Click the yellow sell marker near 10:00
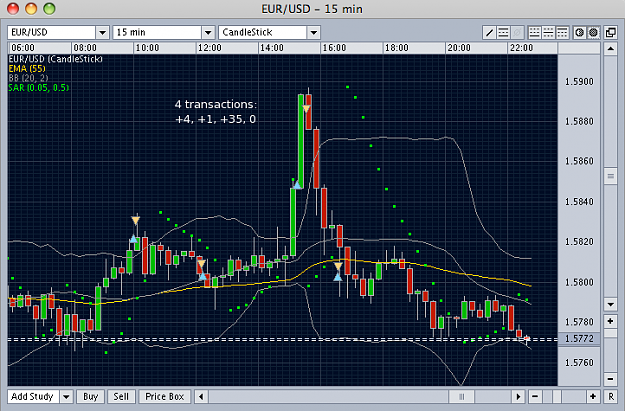This screenshot has width=625, height=411. [136, 220]
